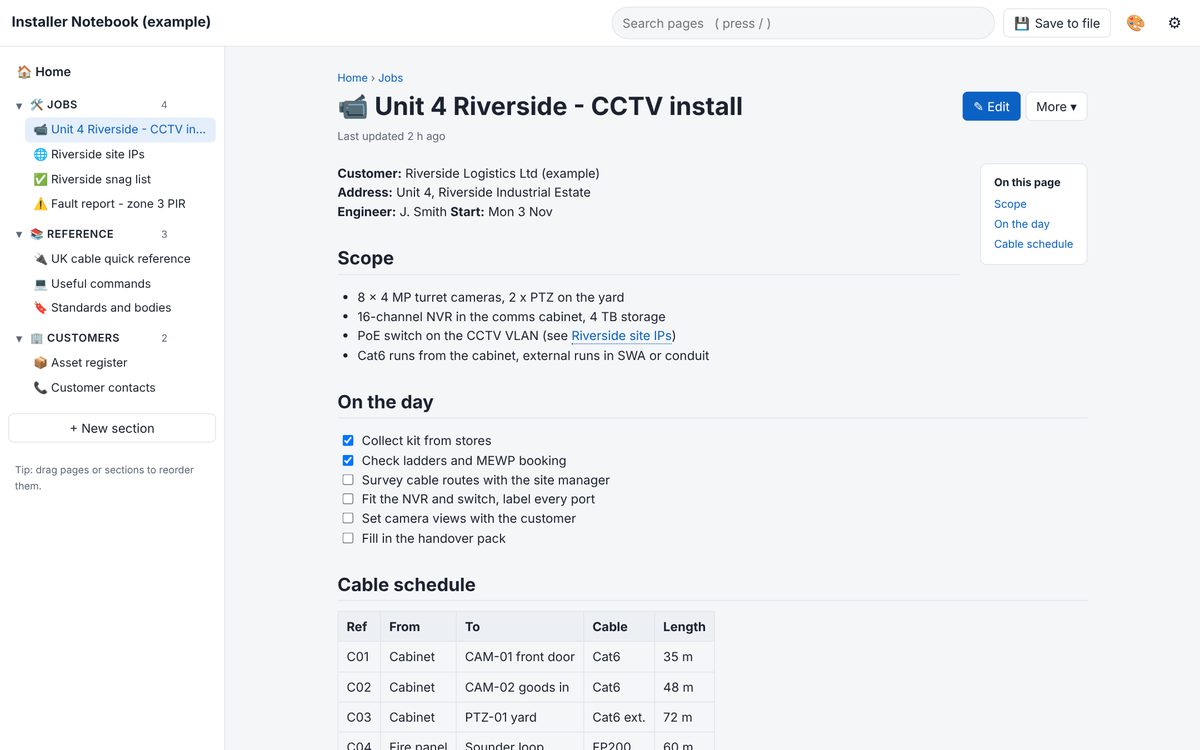Focus the Search pages field
1200x750 pixels.
coord(803,23)
